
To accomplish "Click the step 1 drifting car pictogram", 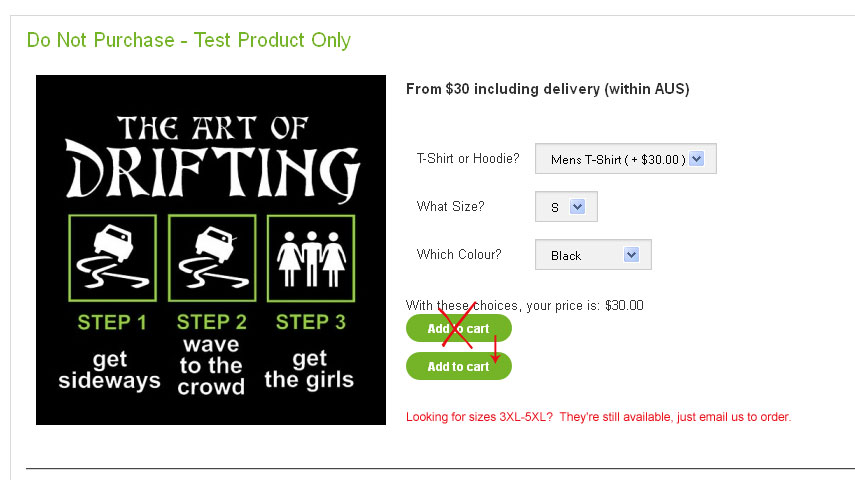I will click(x=112, y=258).
